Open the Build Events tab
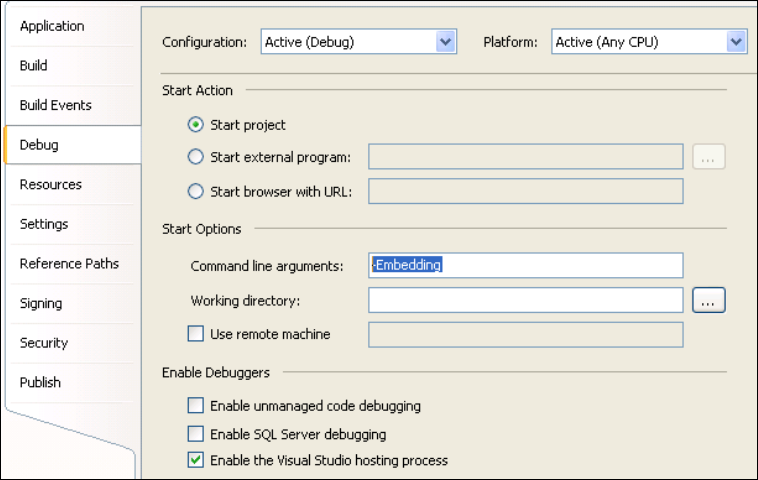Screen dimensions: 758x480 [55, 105]
